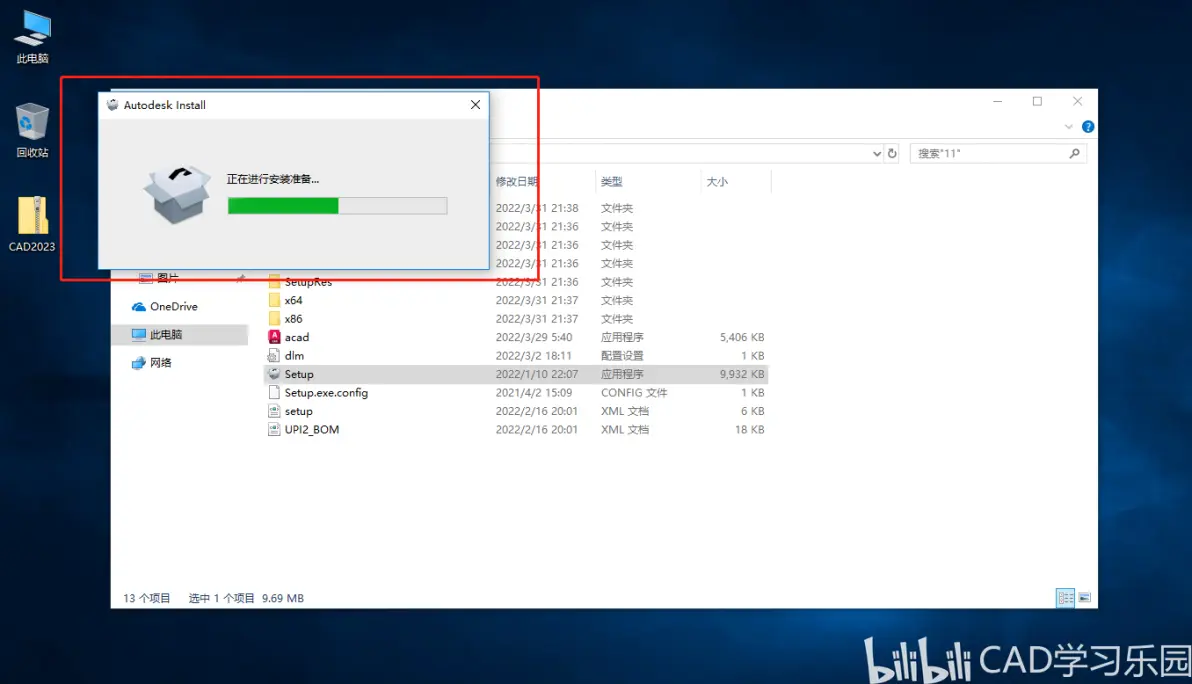Click the "2022/1/10 22:07" date cell

tap(537, 374)
